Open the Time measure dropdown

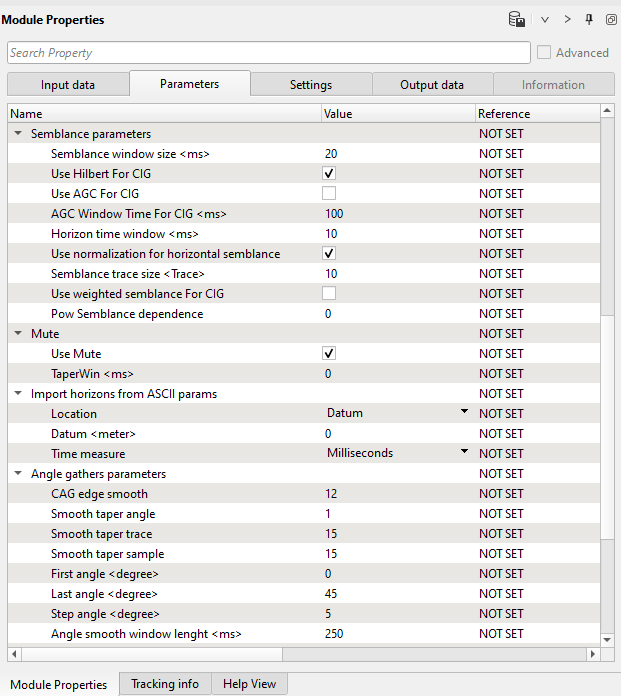(464, 453)
